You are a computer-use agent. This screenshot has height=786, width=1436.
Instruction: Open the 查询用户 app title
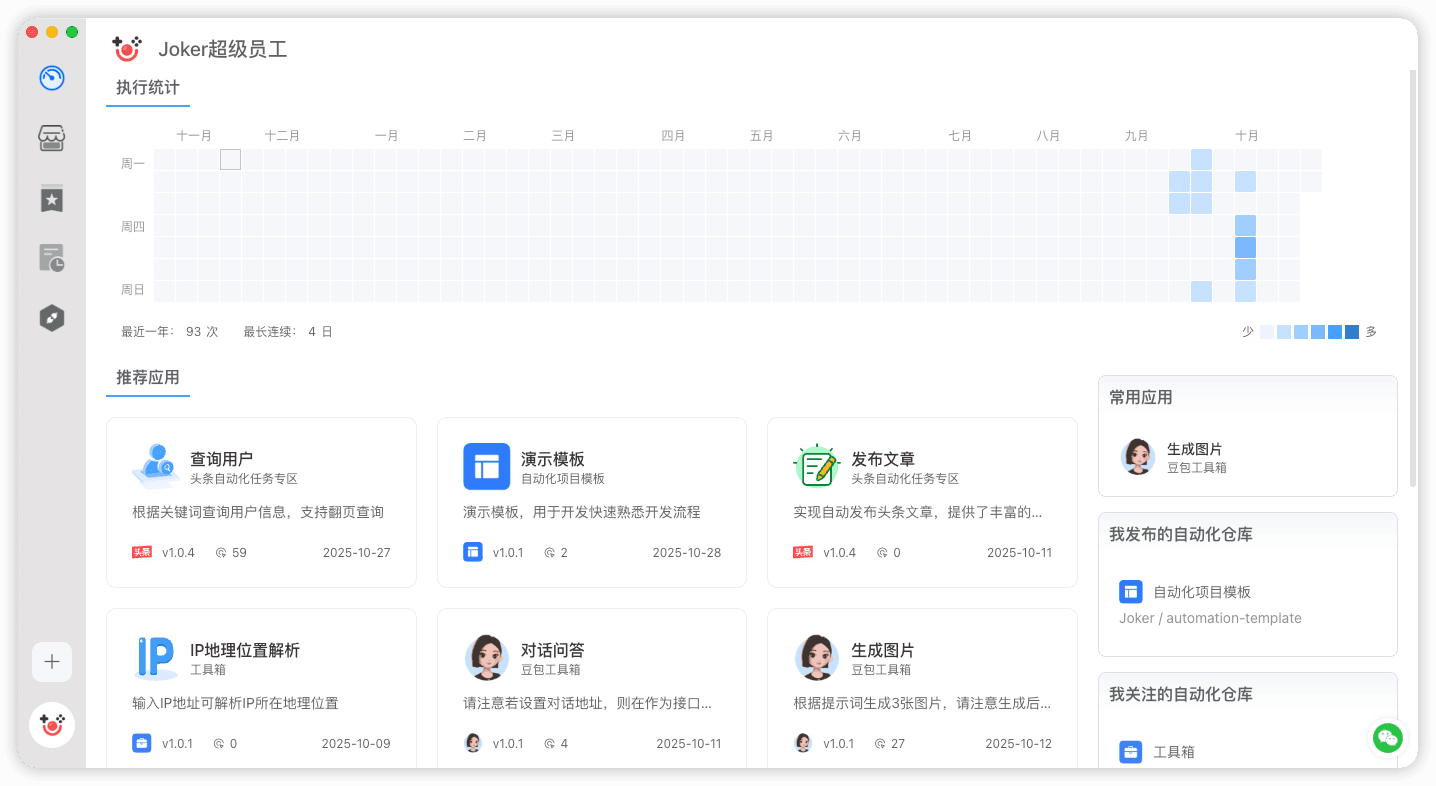pos(222,459)
